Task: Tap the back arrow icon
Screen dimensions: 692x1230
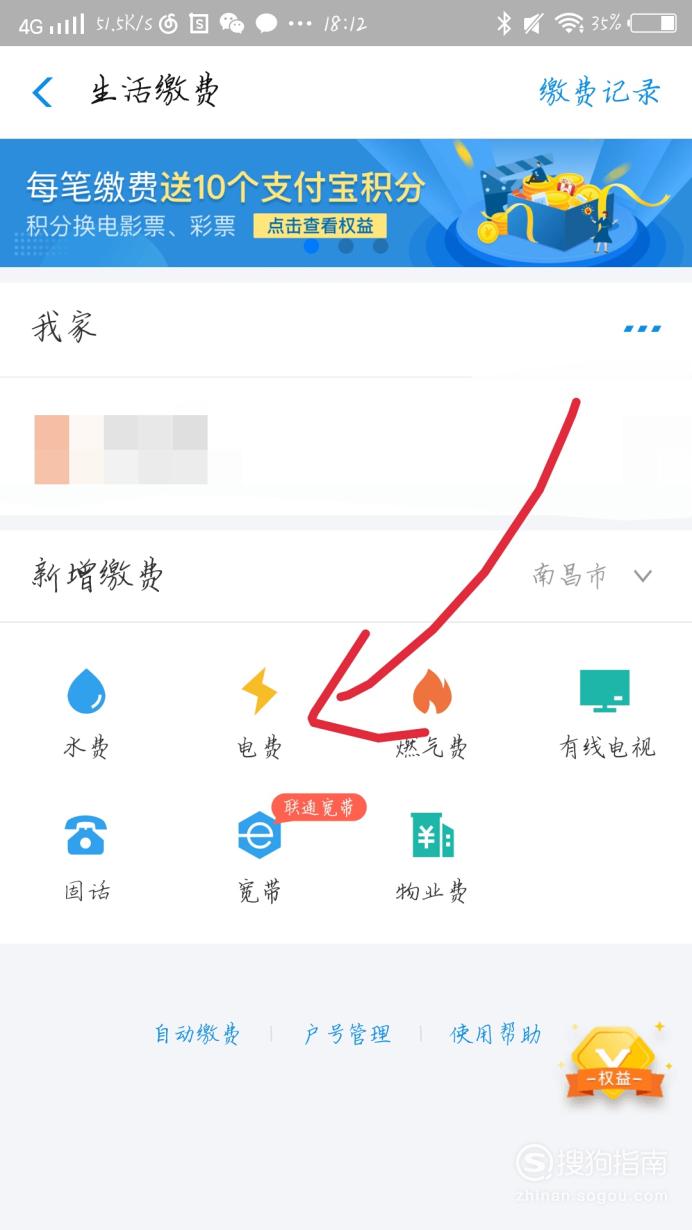Action: coord(42,92)
